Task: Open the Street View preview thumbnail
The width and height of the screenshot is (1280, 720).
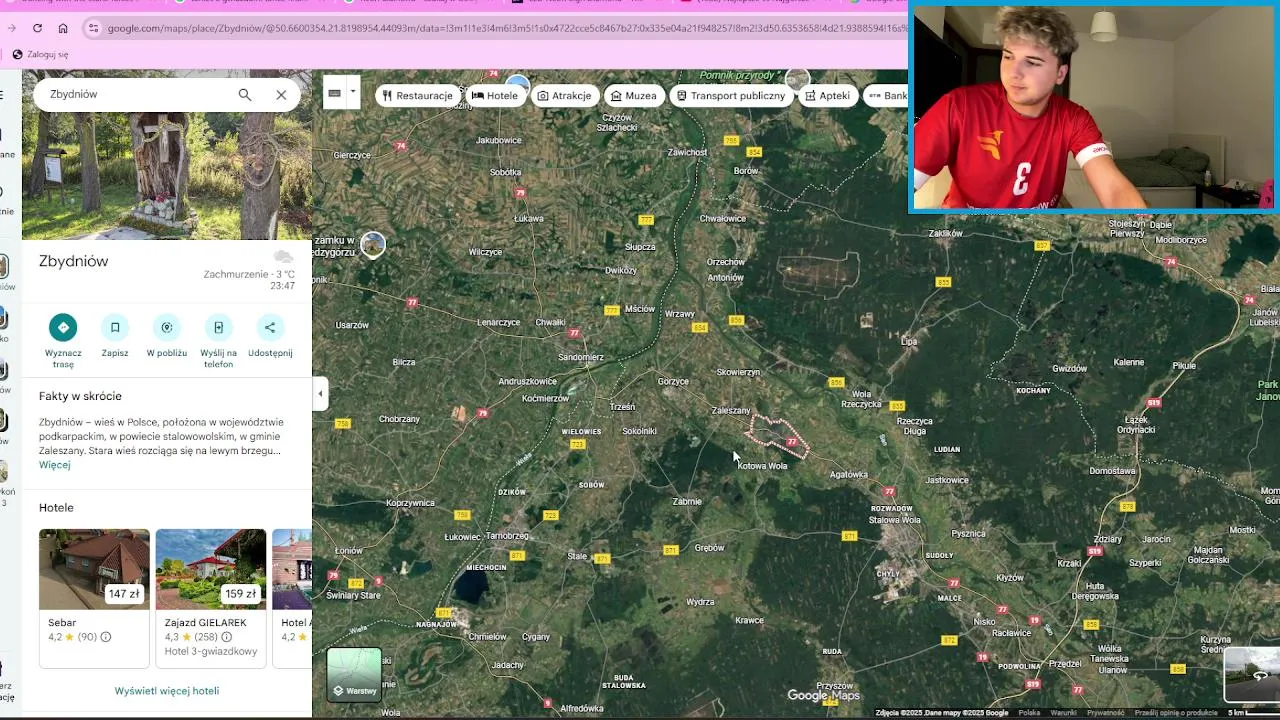Action: click(x=1252, y=674)
